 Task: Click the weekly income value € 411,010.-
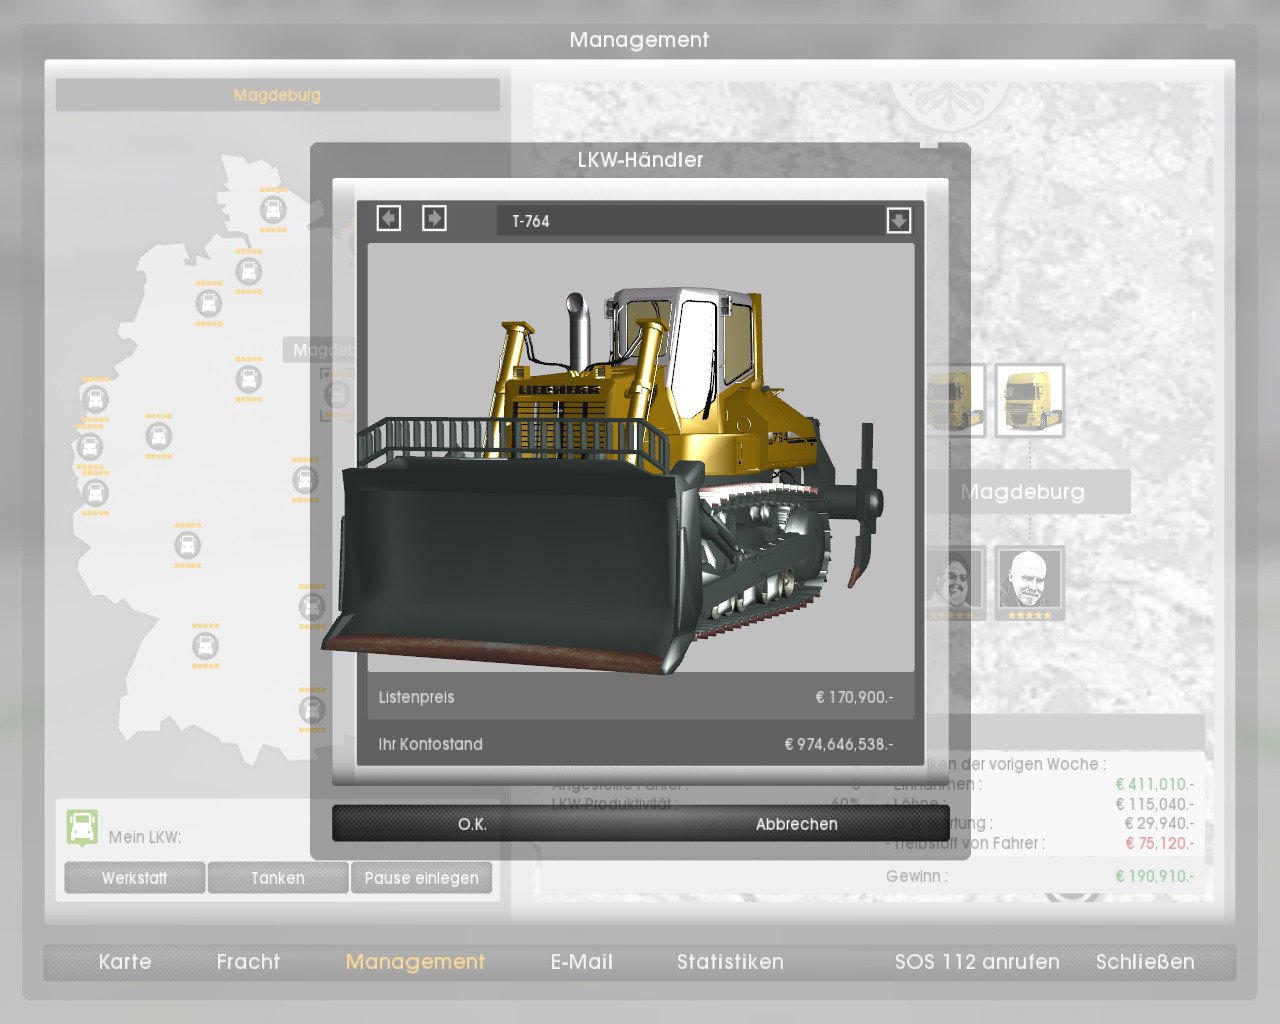1154,784
